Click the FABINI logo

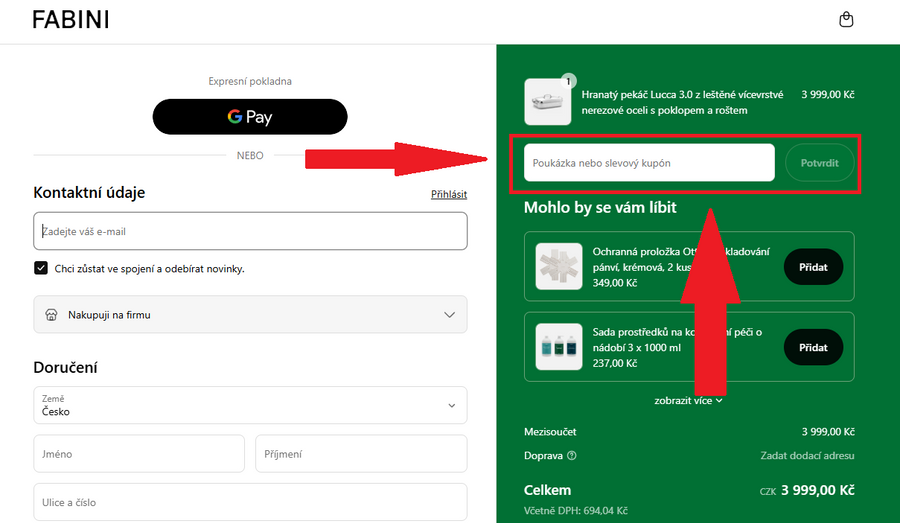(x=70, y=20)
